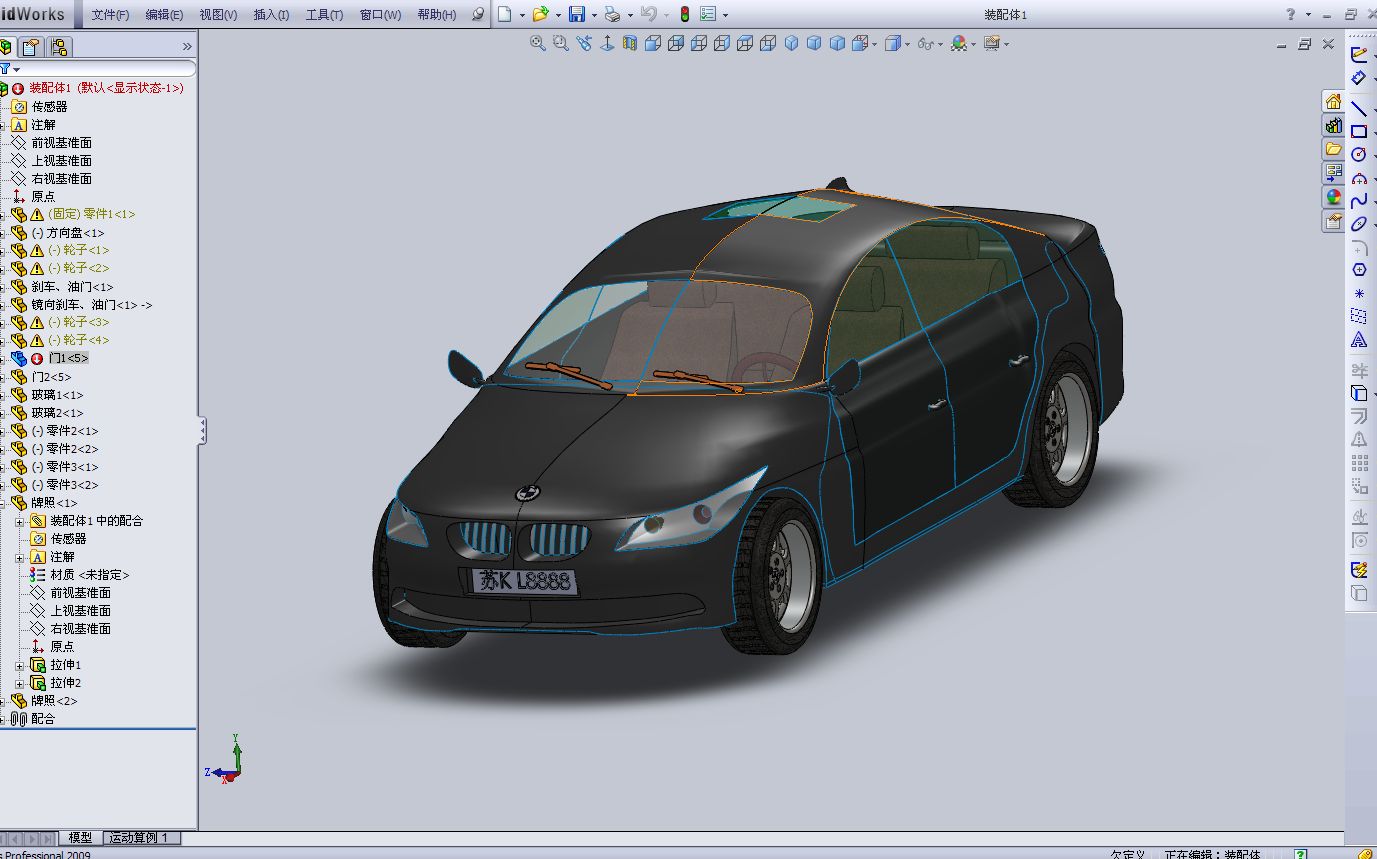Switch to the ConfigurationManager tab
The height and width of the screenshot is (859, 1377).
click(x=59, y=46)
